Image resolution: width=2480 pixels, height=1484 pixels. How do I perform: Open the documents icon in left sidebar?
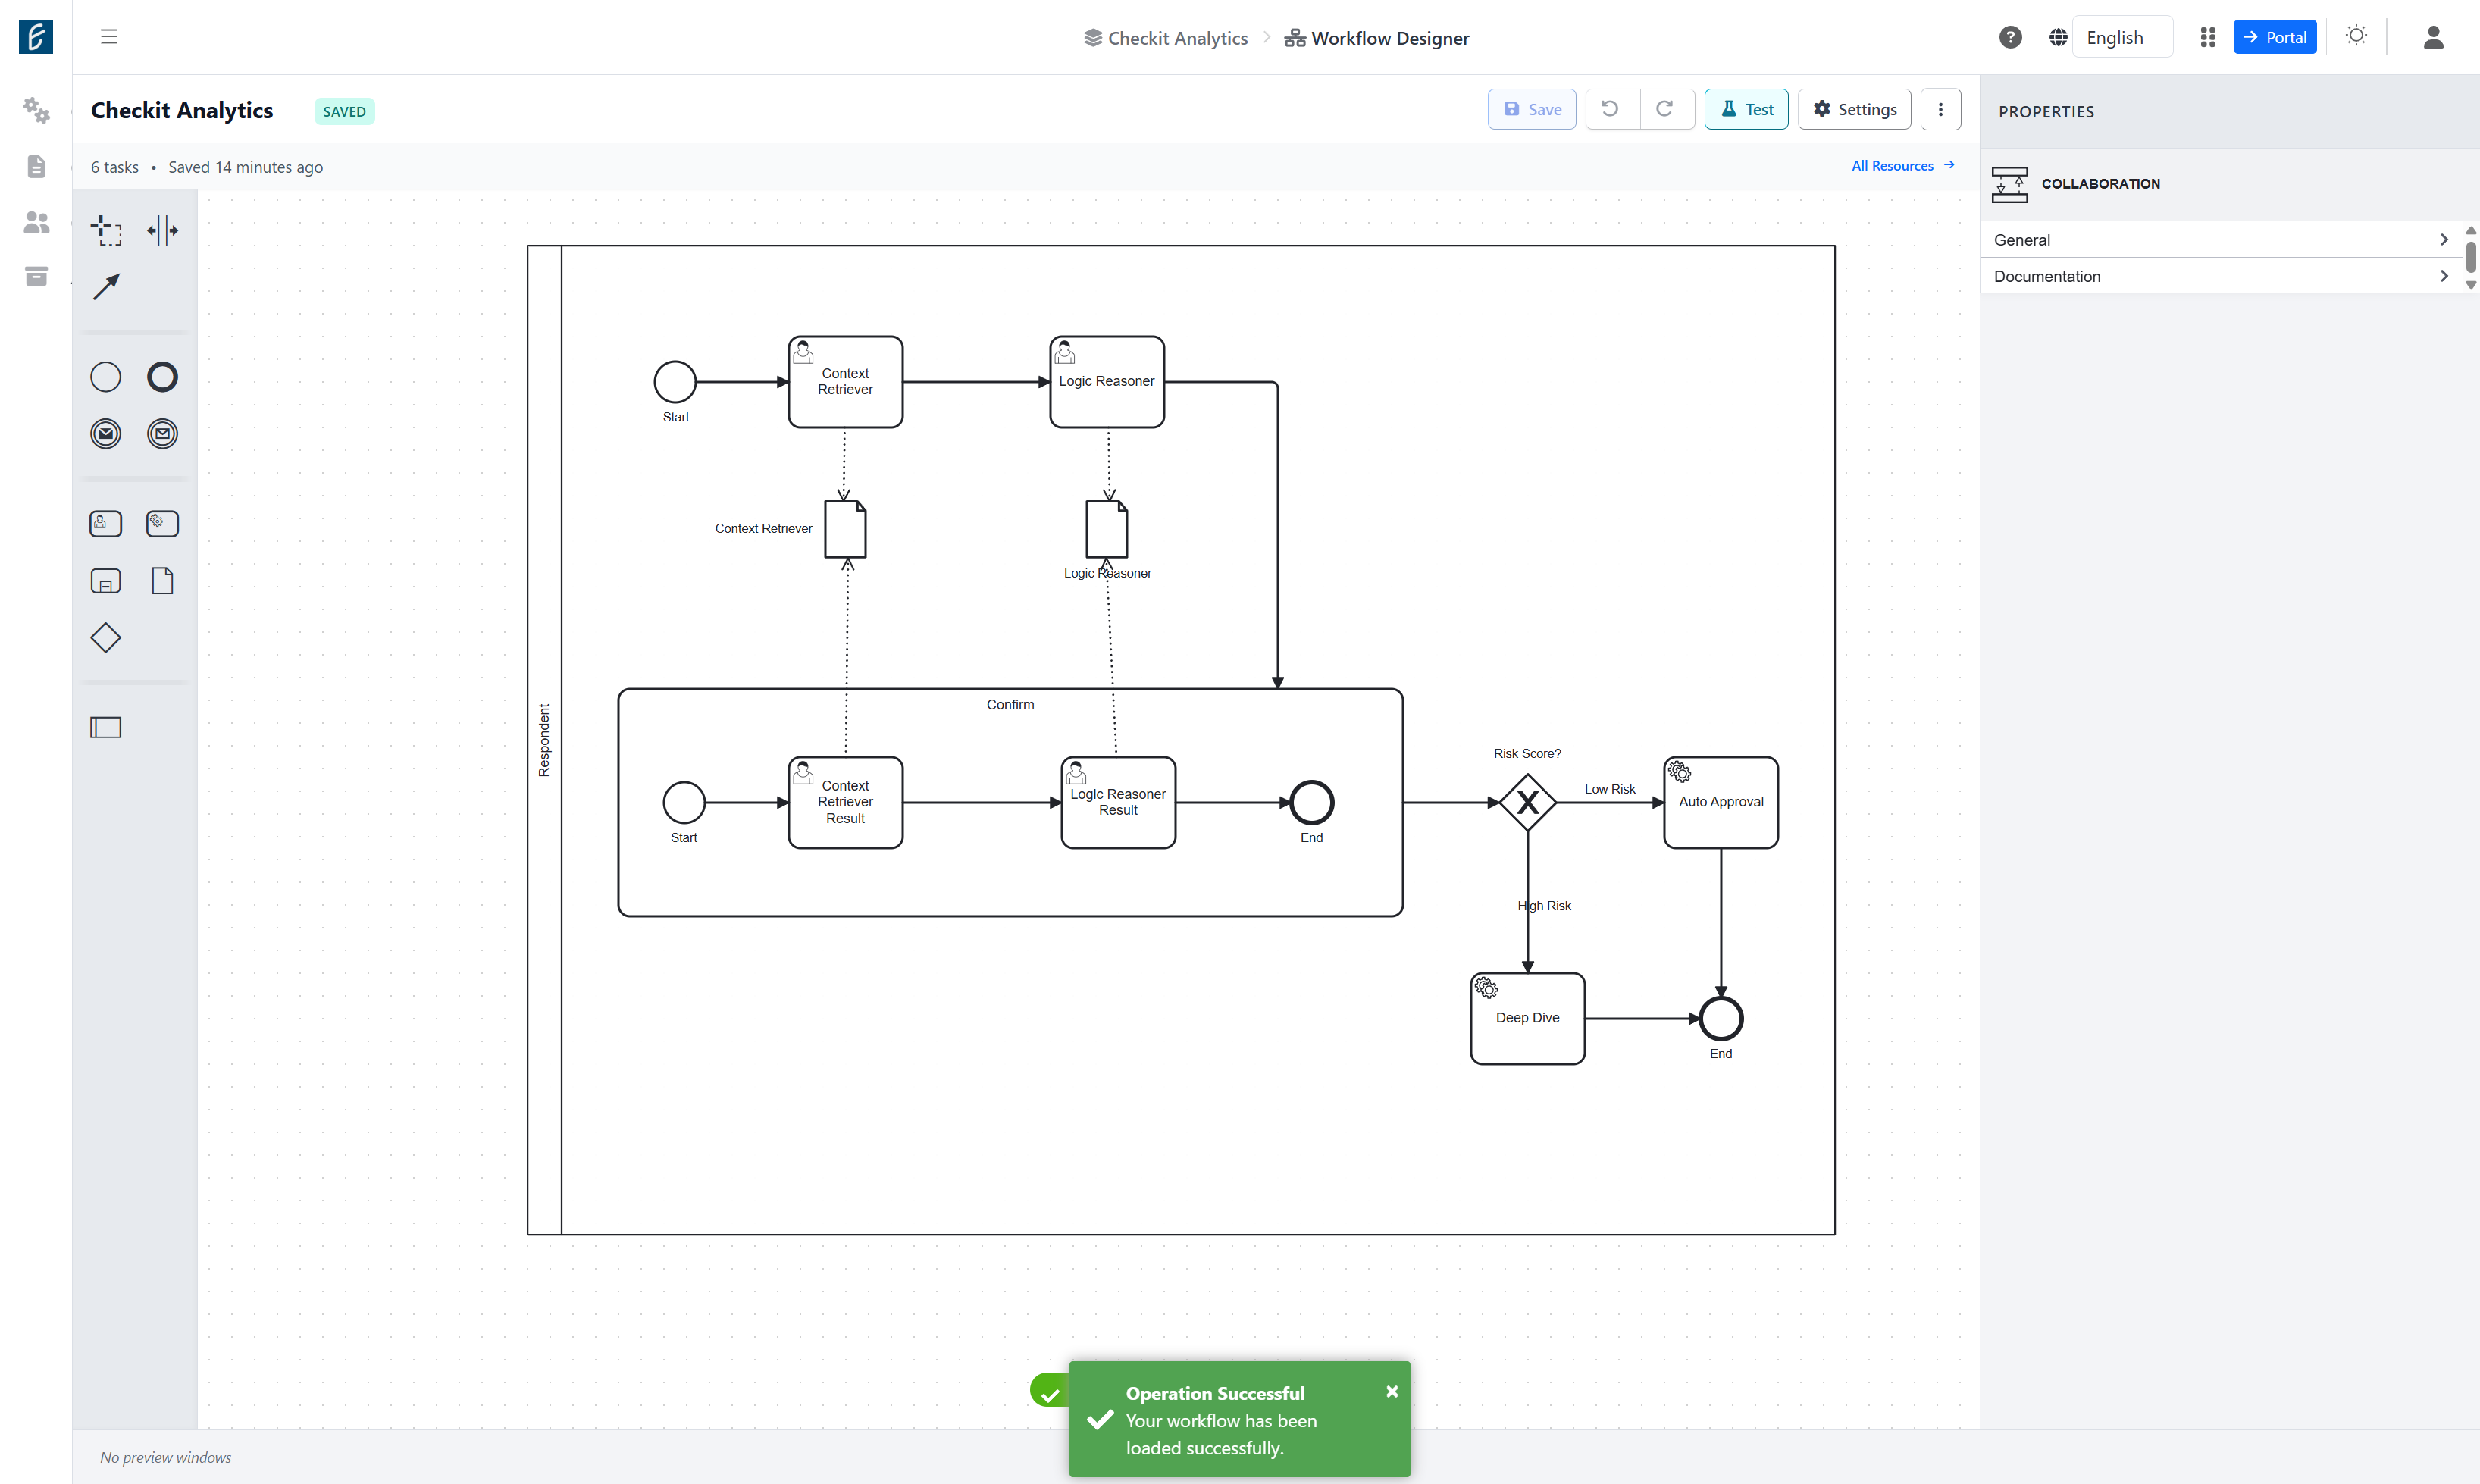pos(36,166)
